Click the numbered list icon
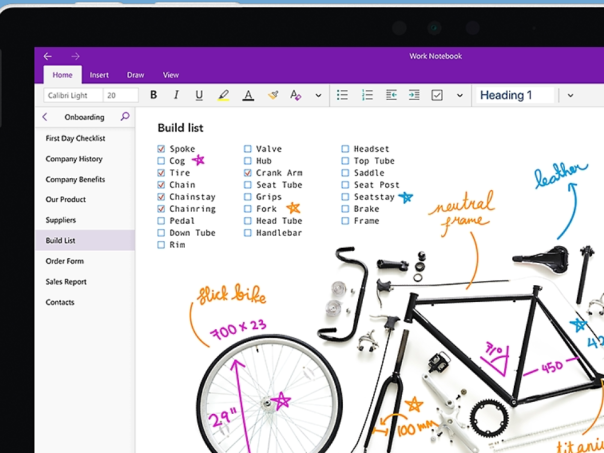The height and width of the screenshot is (453, 604). [367, 95]
